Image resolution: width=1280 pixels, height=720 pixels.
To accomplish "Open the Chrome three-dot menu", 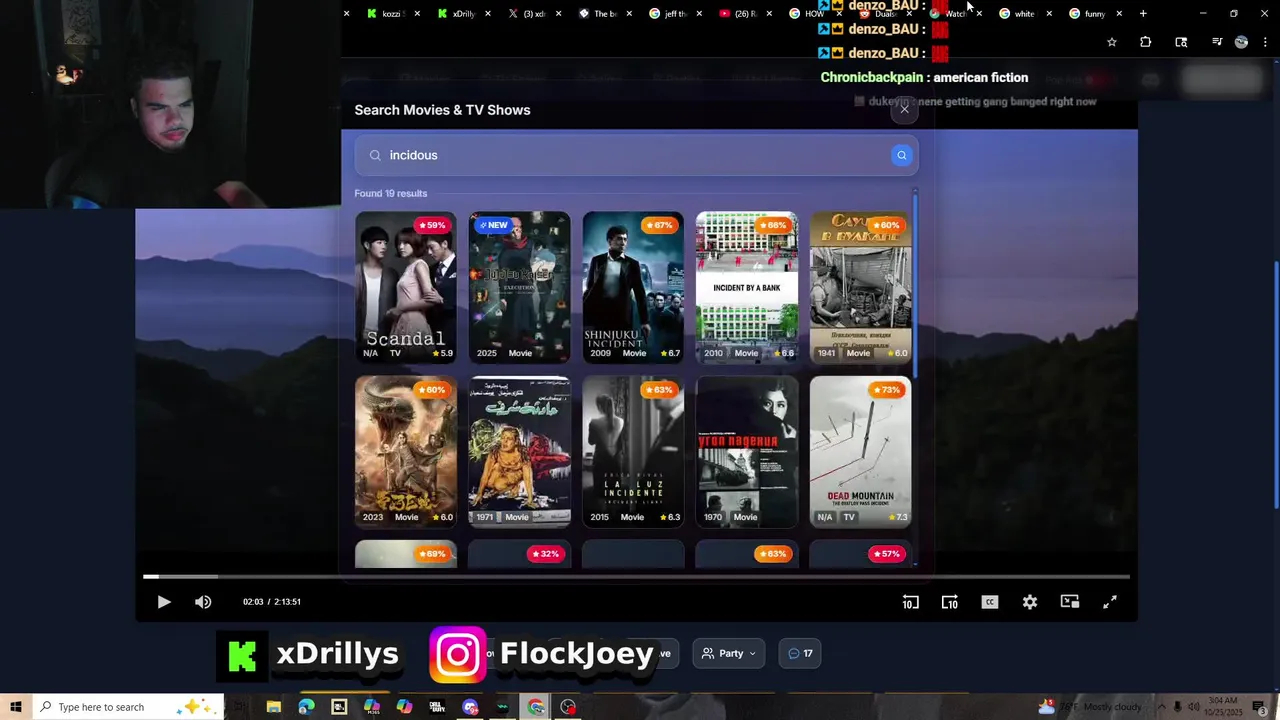I will point(1265,42).
